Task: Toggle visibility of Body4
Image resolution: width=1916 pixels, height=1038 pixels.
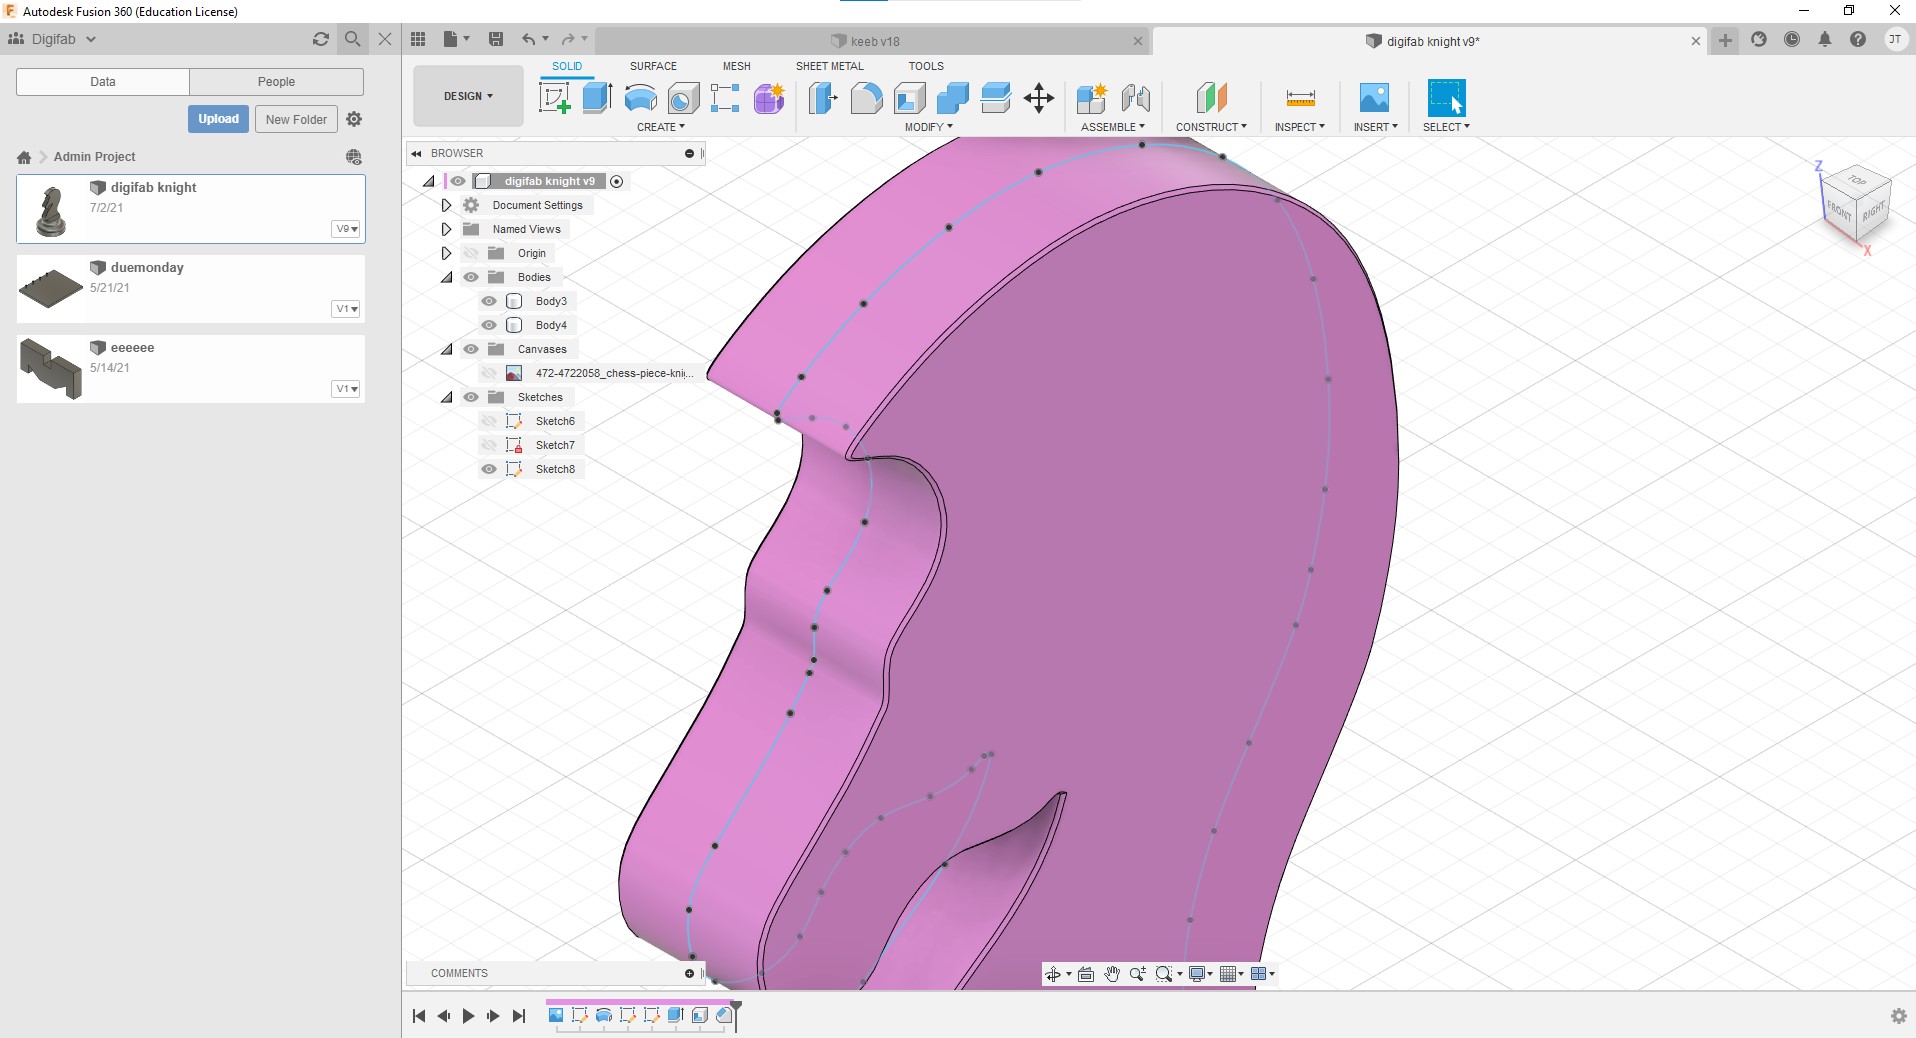Action: pos(489,325)
